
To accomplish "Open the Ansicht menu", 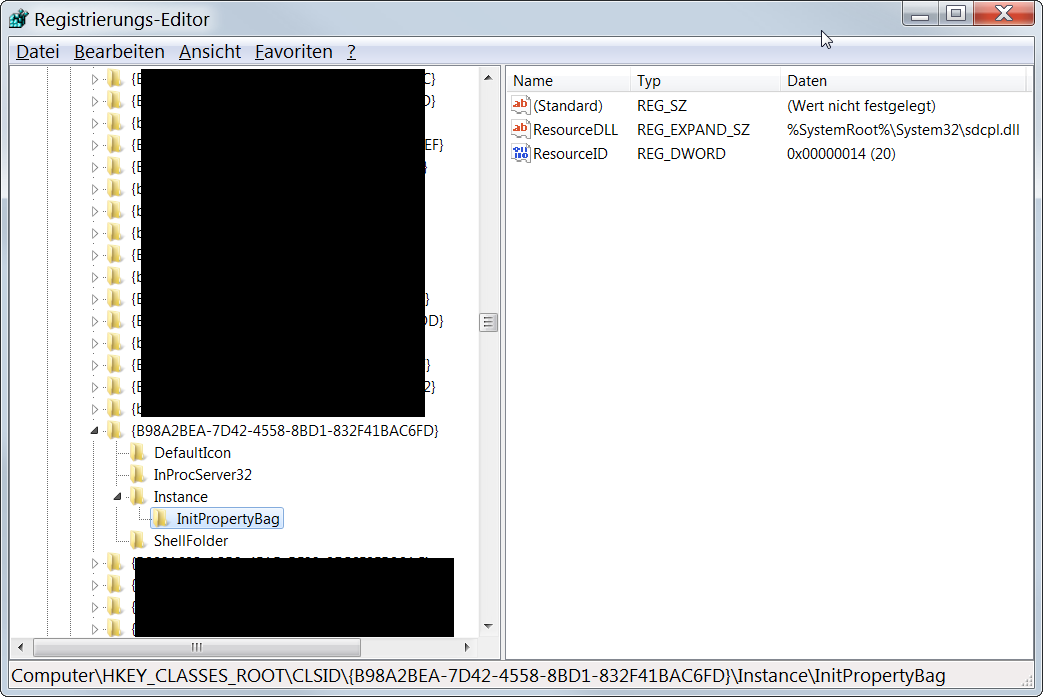I will 210,52.
